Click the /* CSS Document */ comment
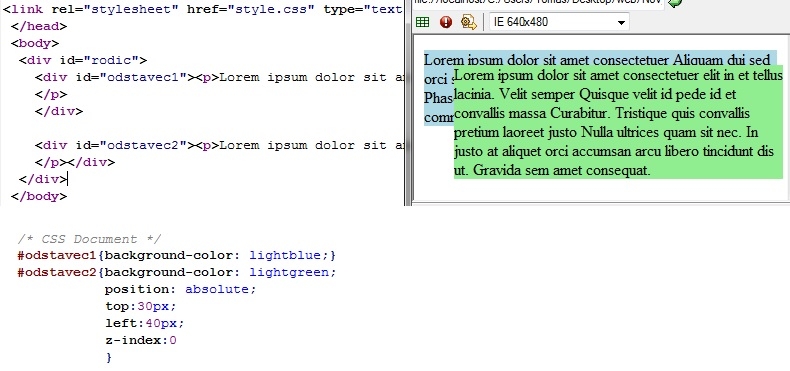 [x=89, y=239]
